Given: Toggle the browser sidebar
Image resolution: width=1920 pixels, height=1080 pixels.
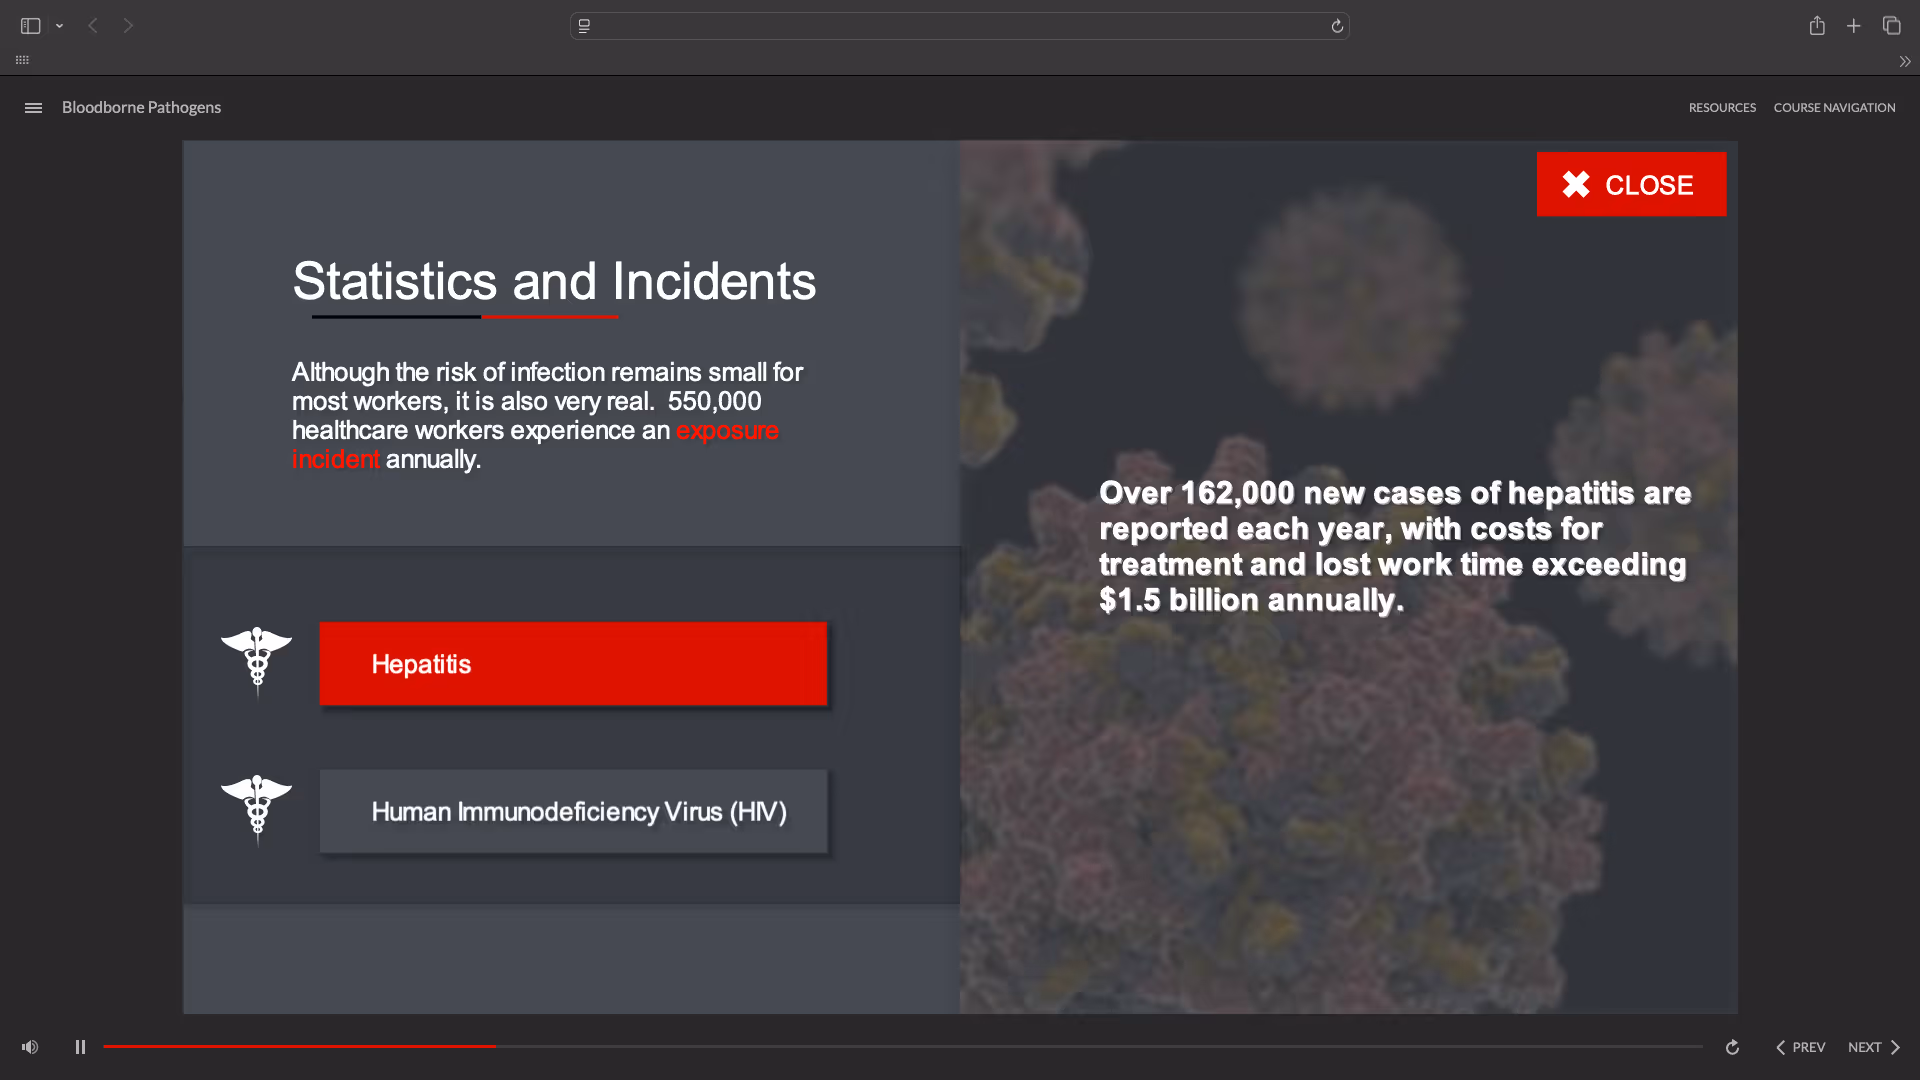Looking at the screenshot, I should coord(30,26).
